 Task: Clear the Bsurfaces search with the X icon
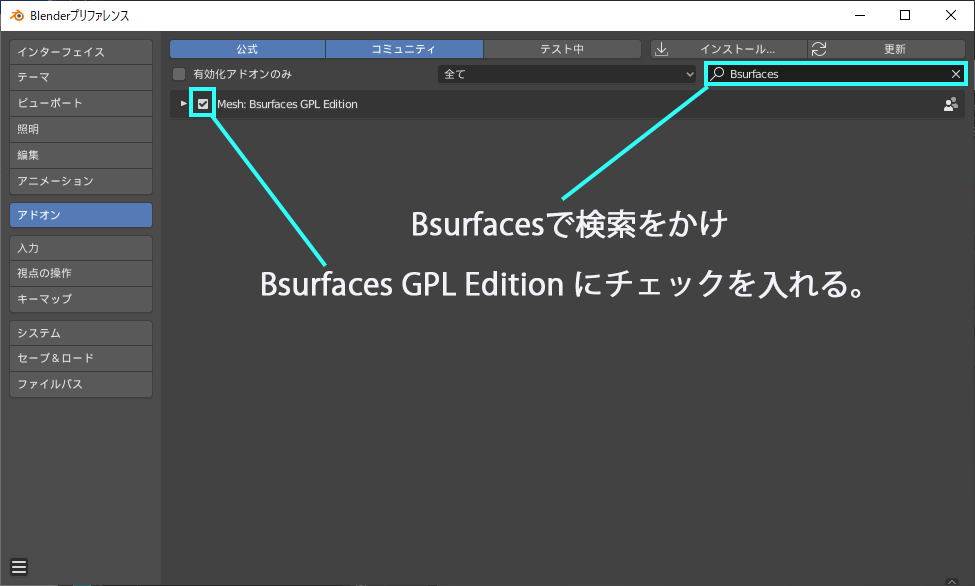(x=957, y=73)
